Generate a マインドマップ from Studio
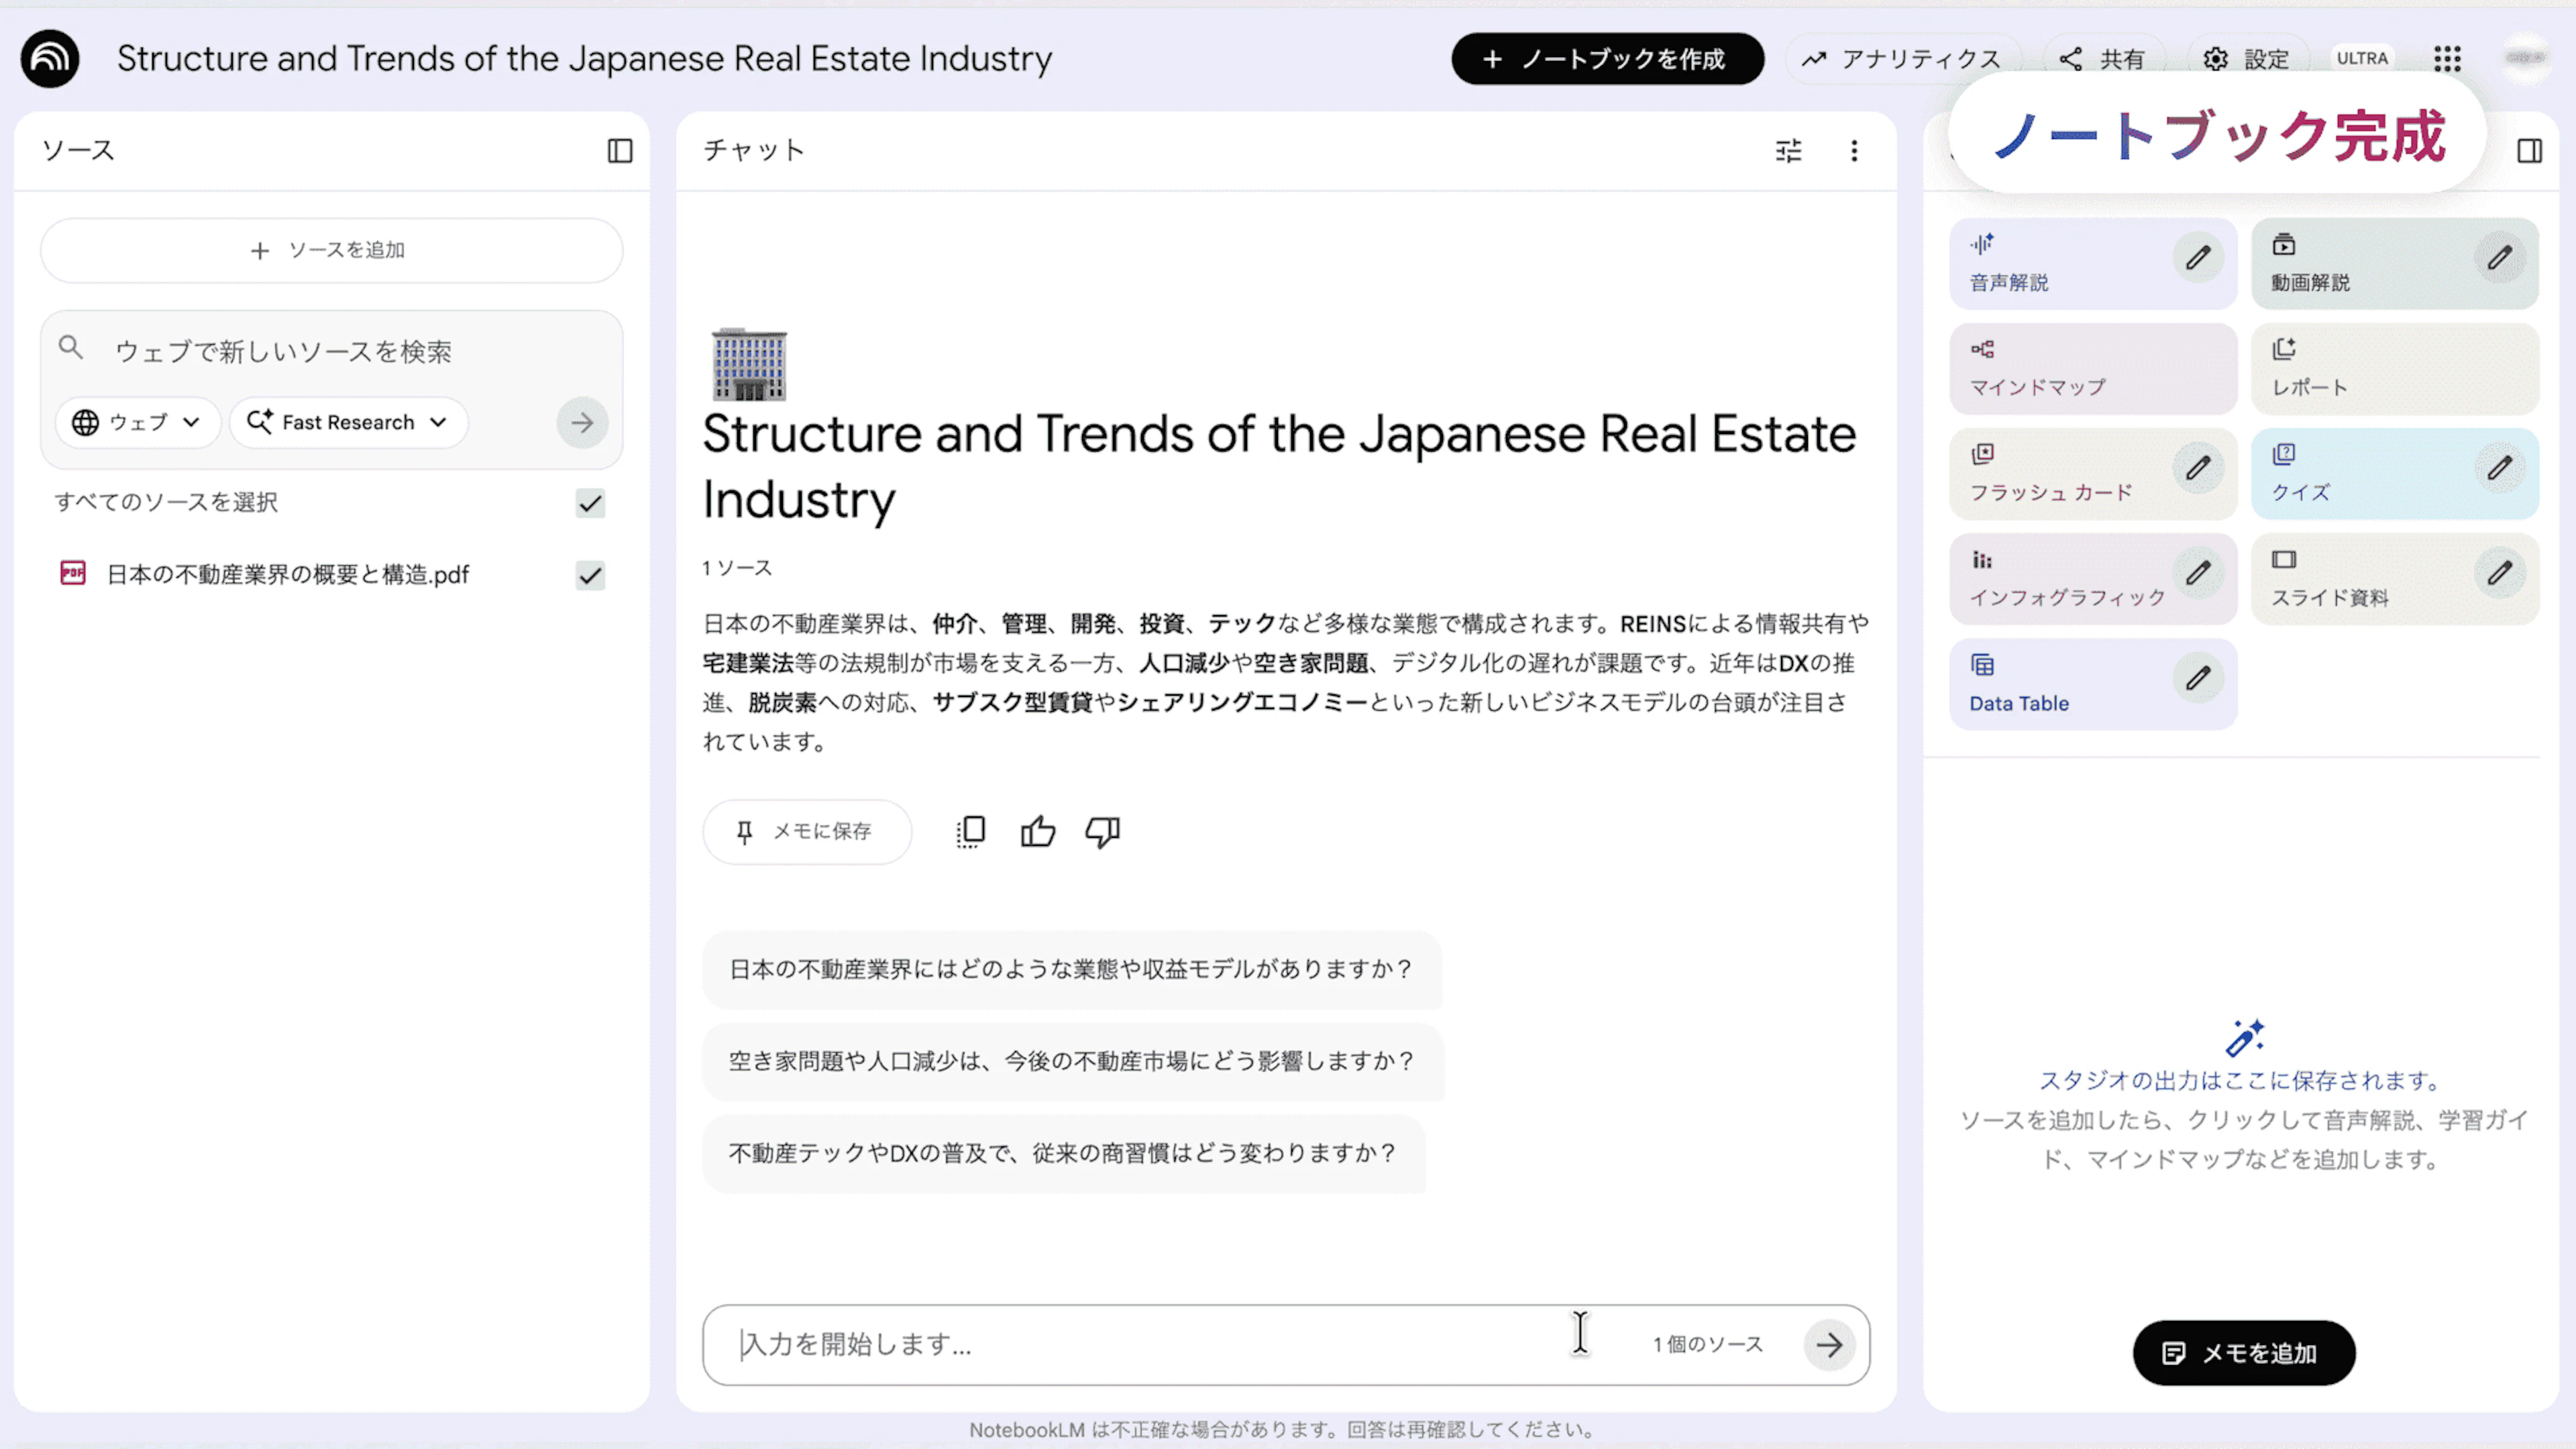This screenshot has width=2576, height=1449. (2092, 369)
